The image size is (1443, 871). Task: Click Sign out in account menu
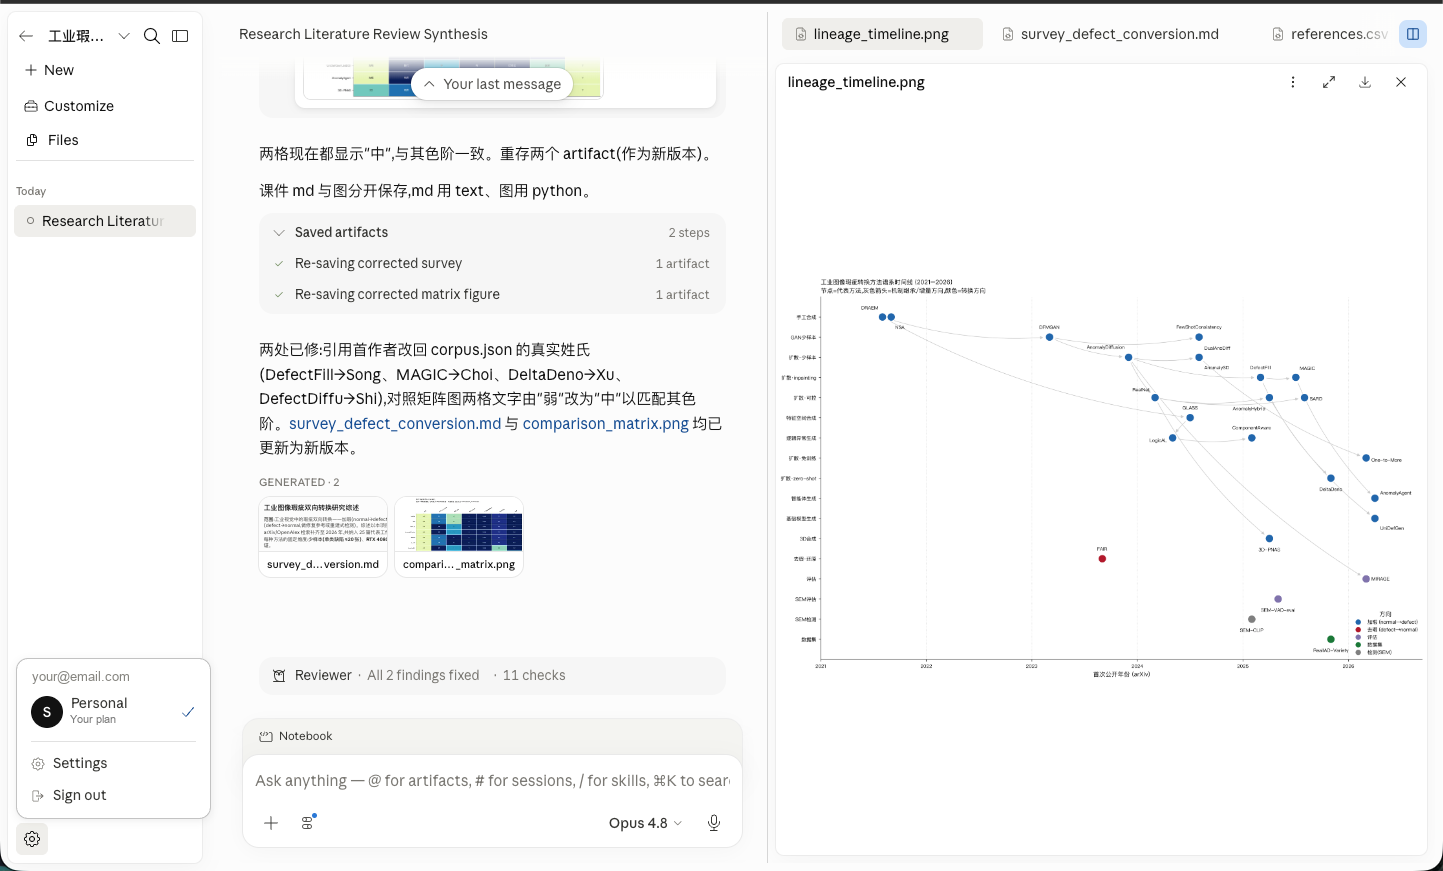click(80, 795)
